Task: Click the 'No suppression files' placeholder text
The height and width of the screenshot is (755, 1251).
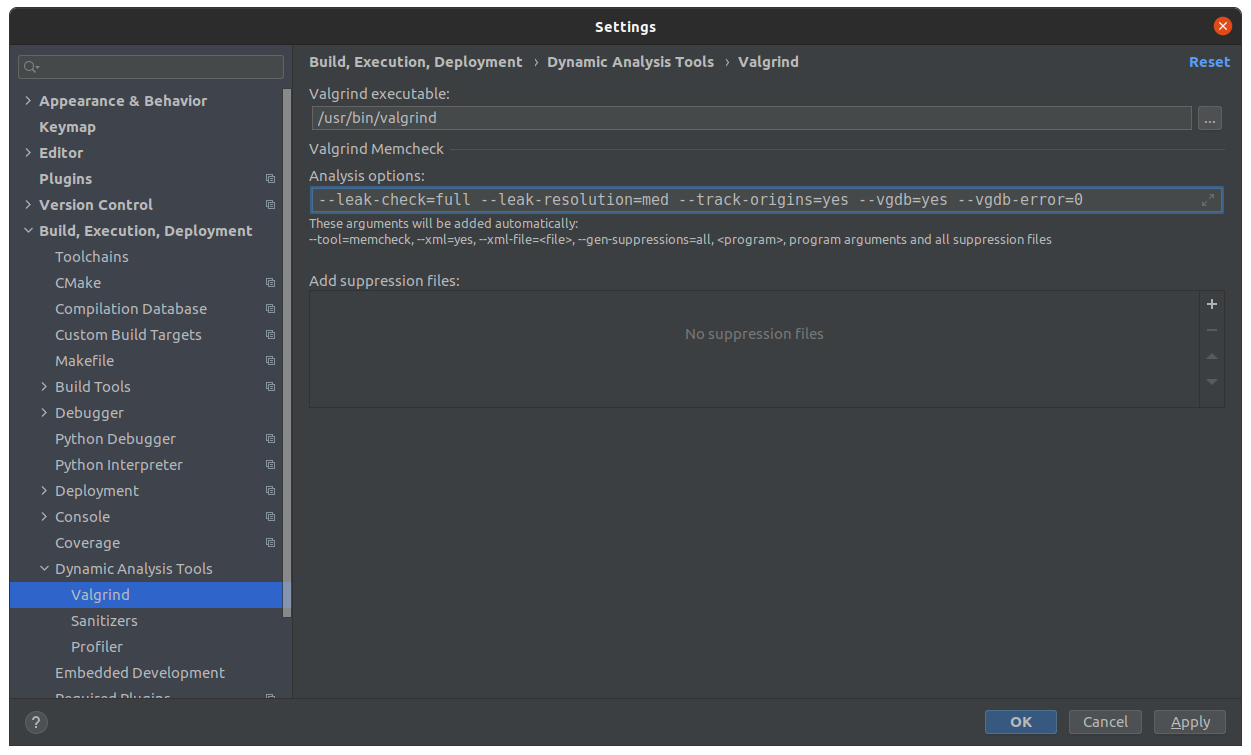Action: tap(754, 334)
